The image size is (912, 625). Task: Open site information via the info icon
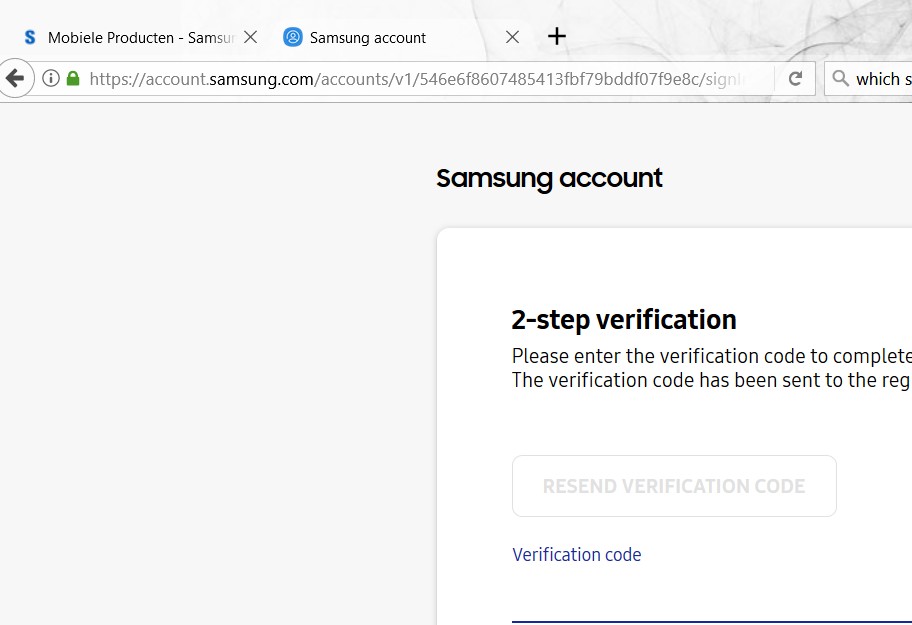(51, 78)
